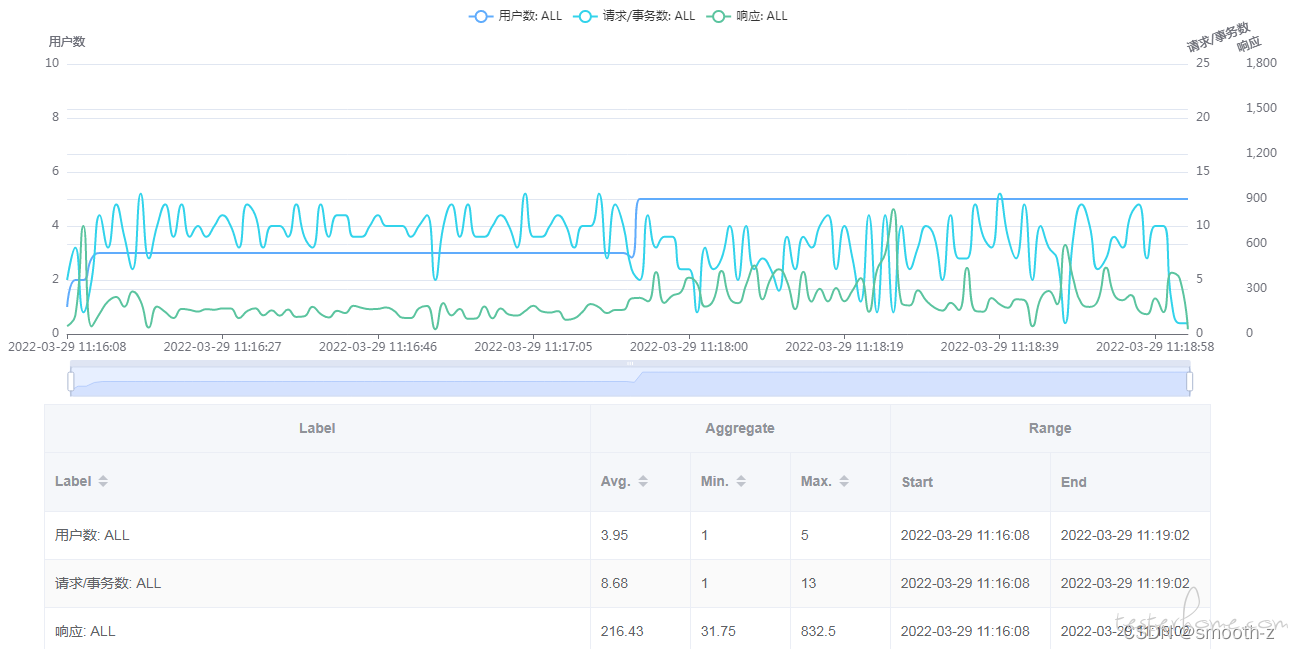
Task: Click the End time in the 请求/事务数 row
Action: [x=1125, y=583]
